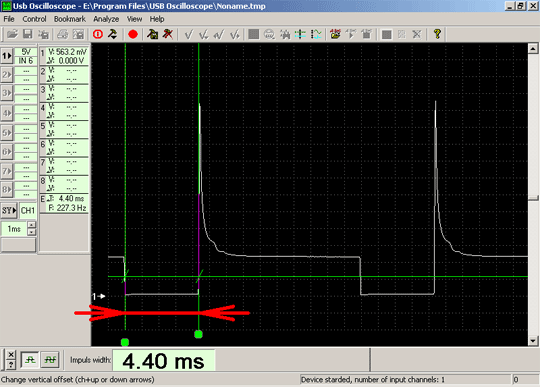Click the print preview icon
Image resolution: width=540 pixels, height=387 pixels.
79,34
